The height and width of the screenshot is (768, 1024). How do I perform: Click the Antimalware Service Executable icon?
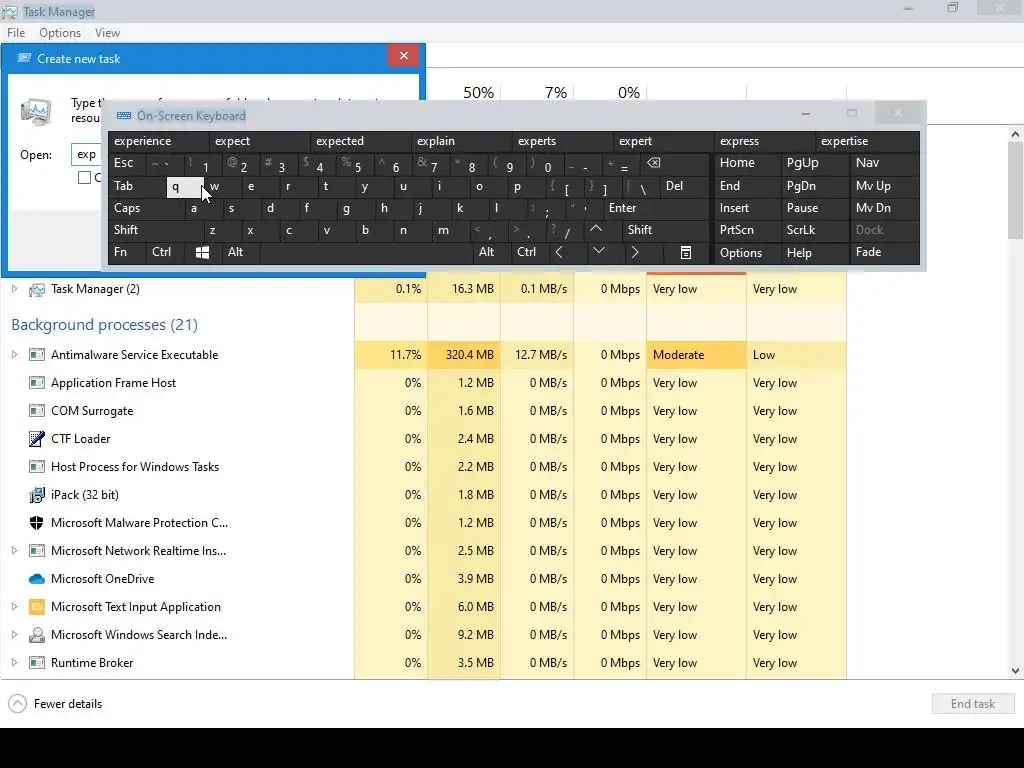(x=37, y=355)
